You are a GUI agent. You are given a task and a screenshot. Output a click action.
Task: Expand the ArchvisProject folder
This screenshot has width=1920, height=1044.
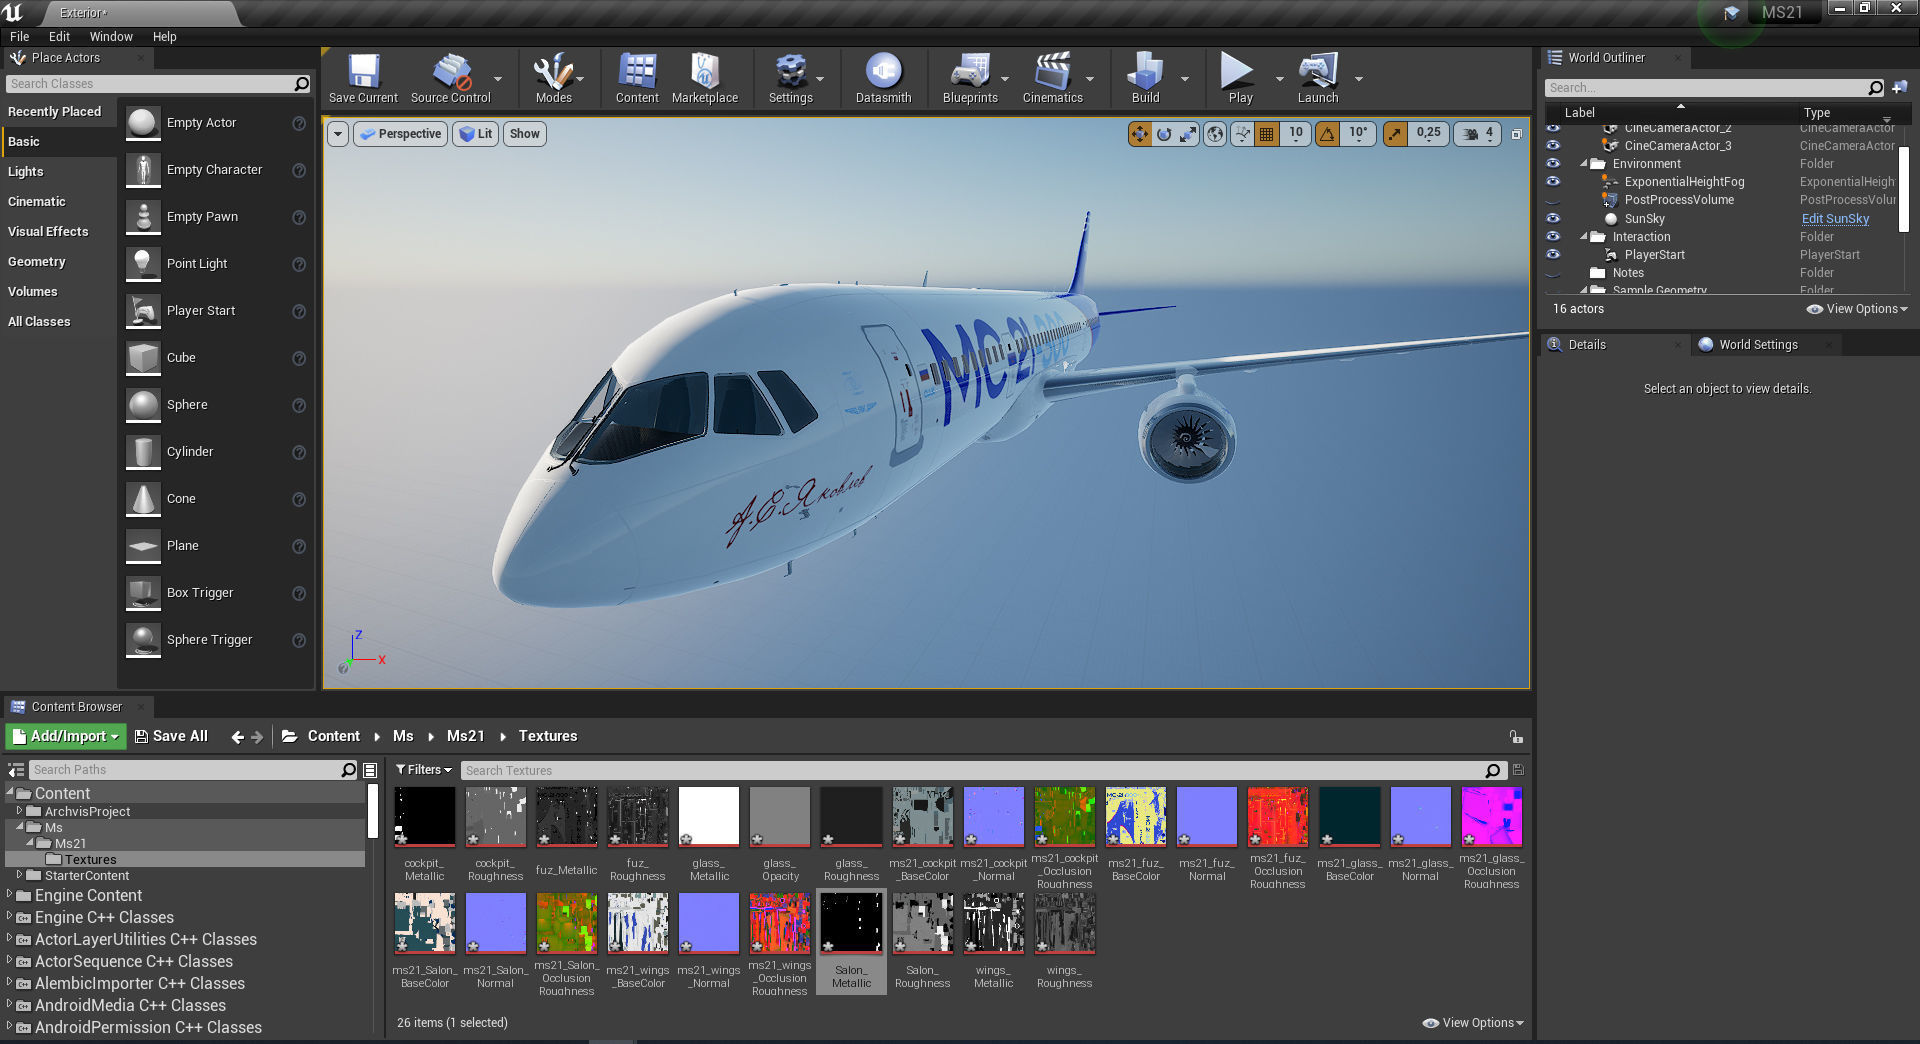[x=19, y=811]
